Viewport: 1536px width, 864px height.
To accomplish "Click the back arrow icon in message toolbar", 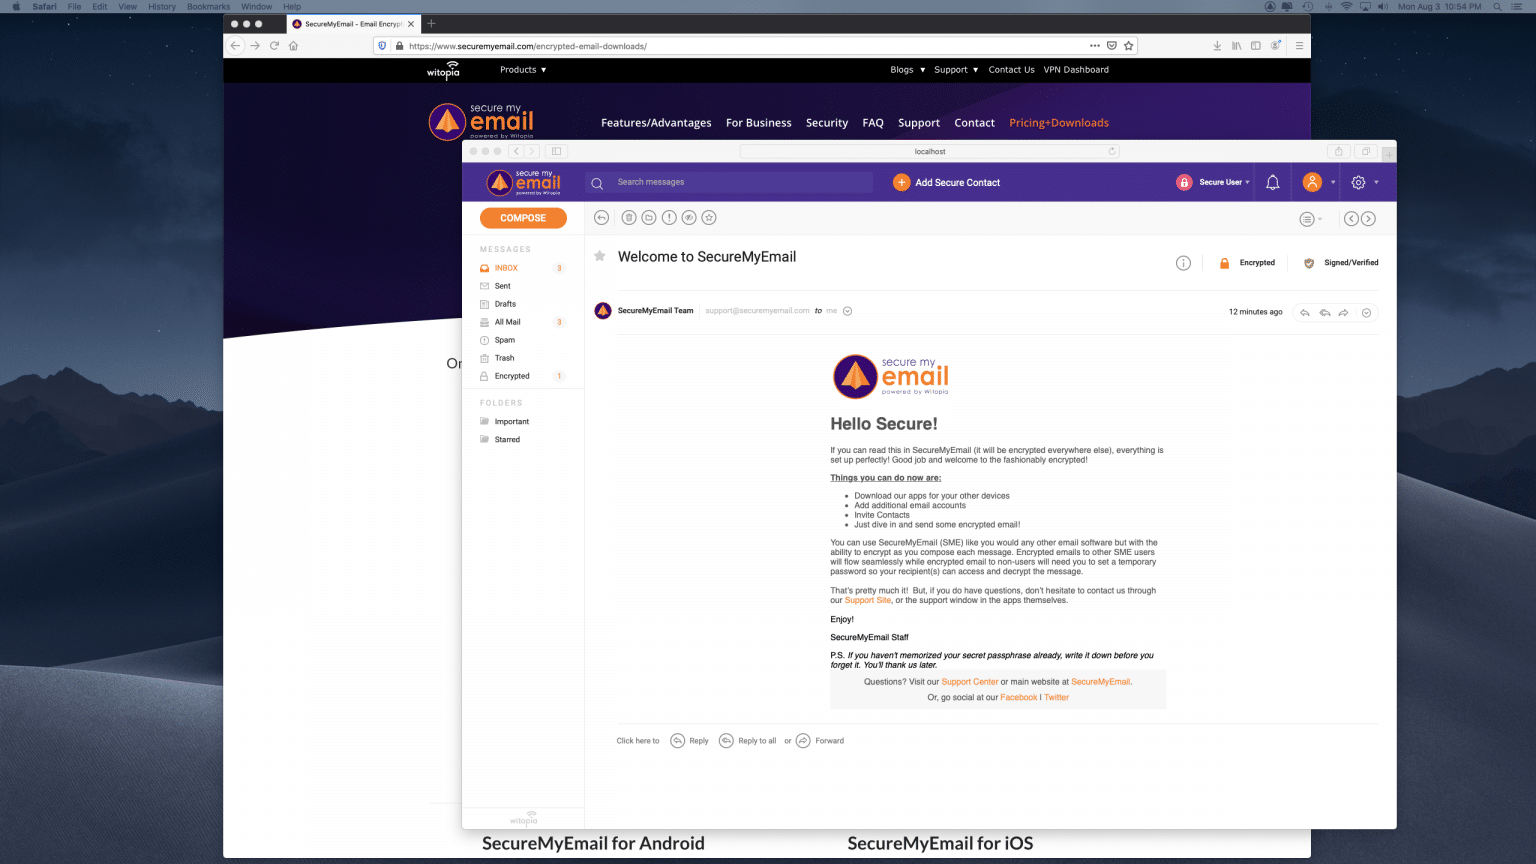I will pos(601,218).
